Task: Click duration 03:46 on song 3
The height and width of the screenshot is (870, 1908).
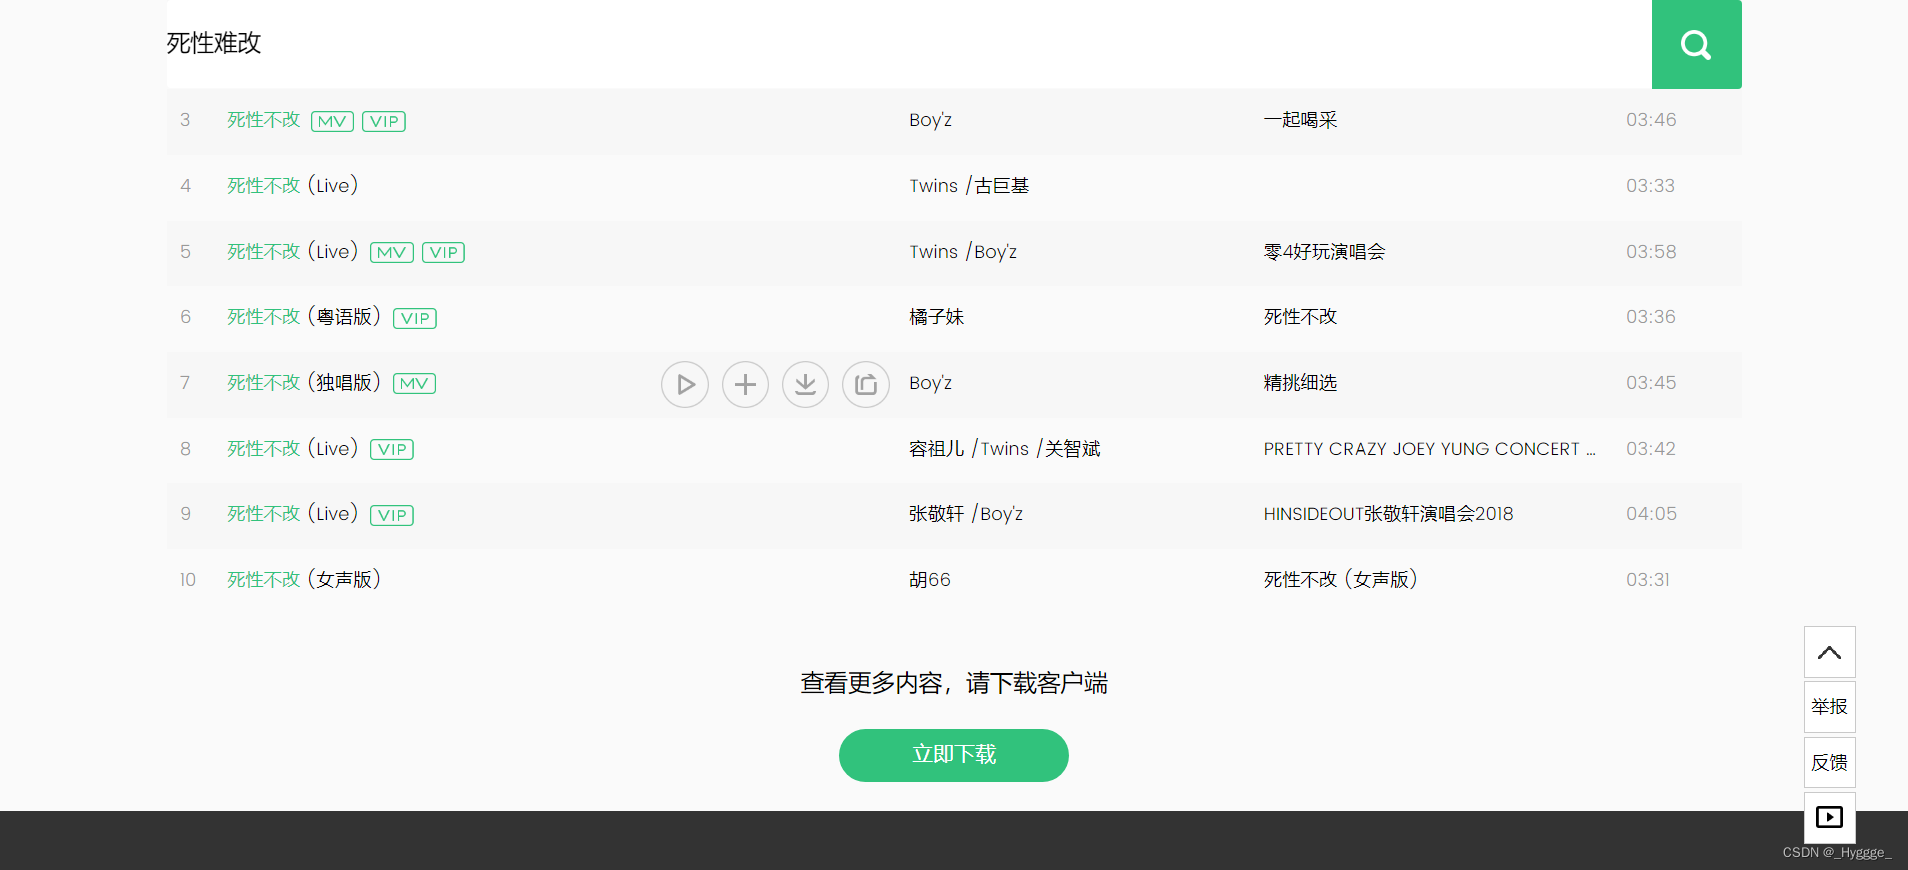Action: (x=1651, y=120)
